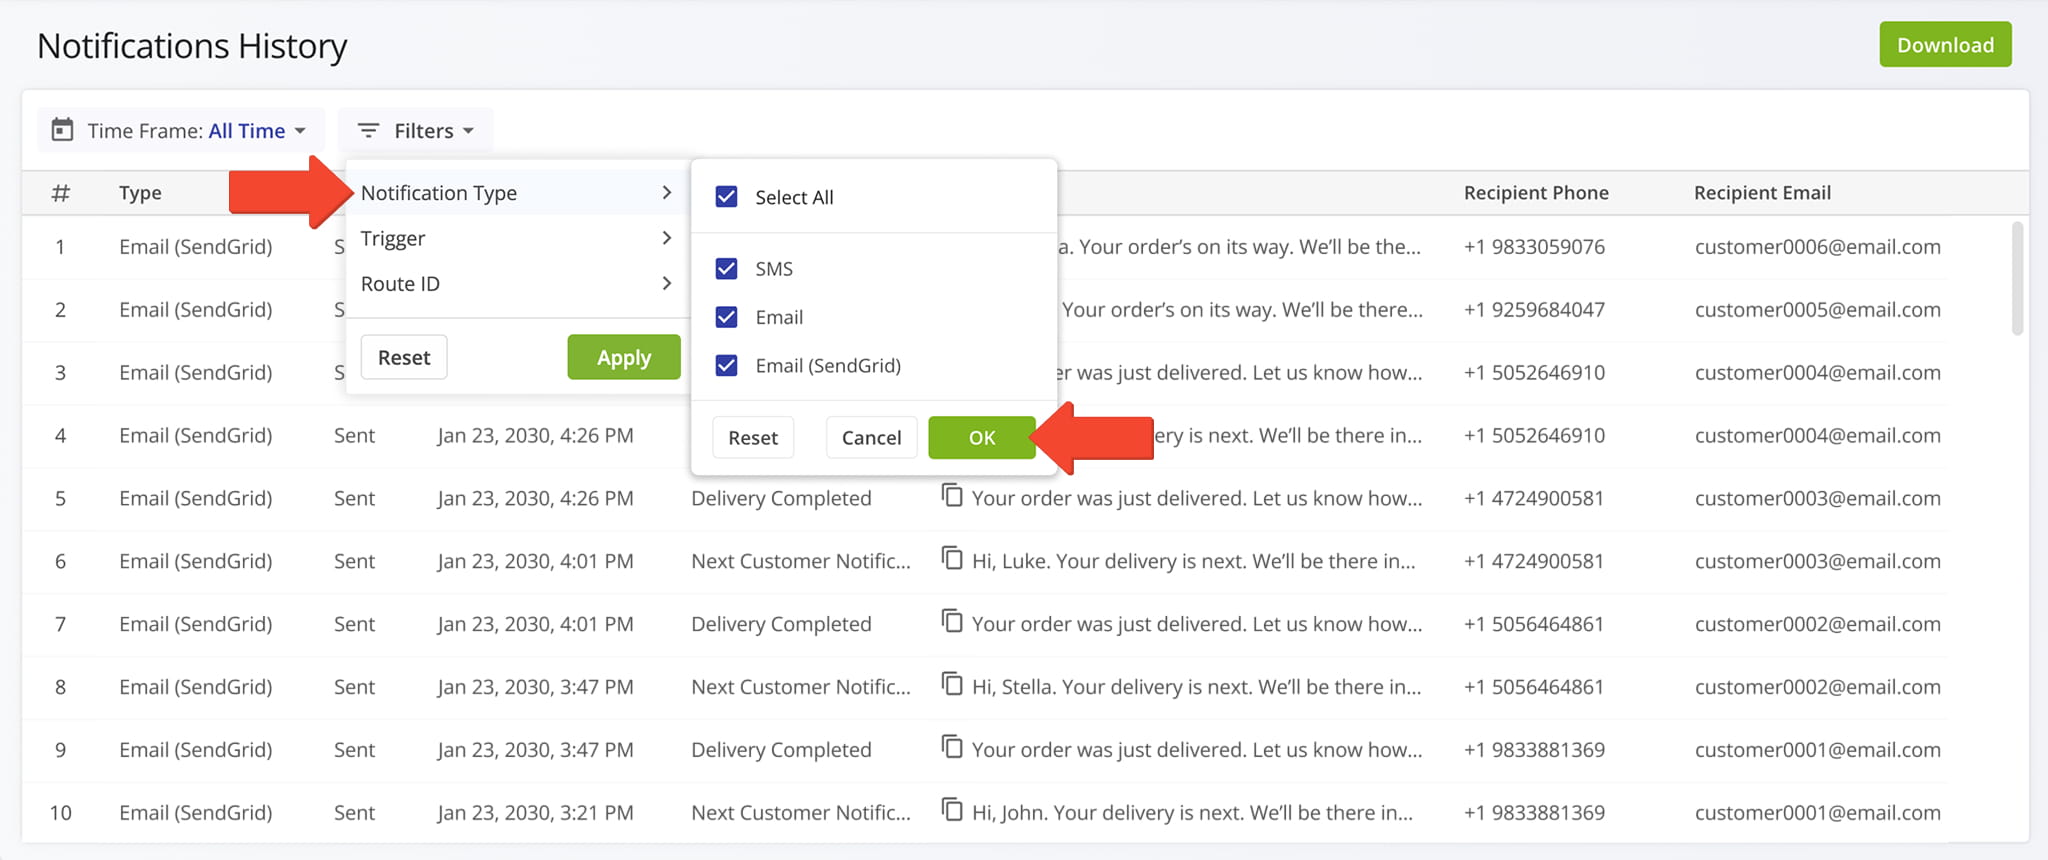Confirm selection with the OK button
Screen dimensions: 2048x860
982,438
